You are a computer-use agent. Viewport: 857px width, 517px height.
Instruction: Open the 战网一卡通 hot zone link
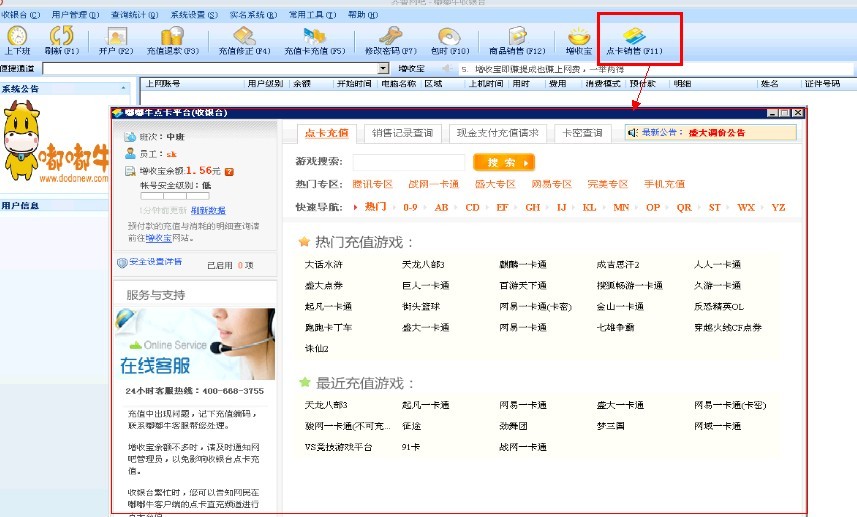click(433, 184)
